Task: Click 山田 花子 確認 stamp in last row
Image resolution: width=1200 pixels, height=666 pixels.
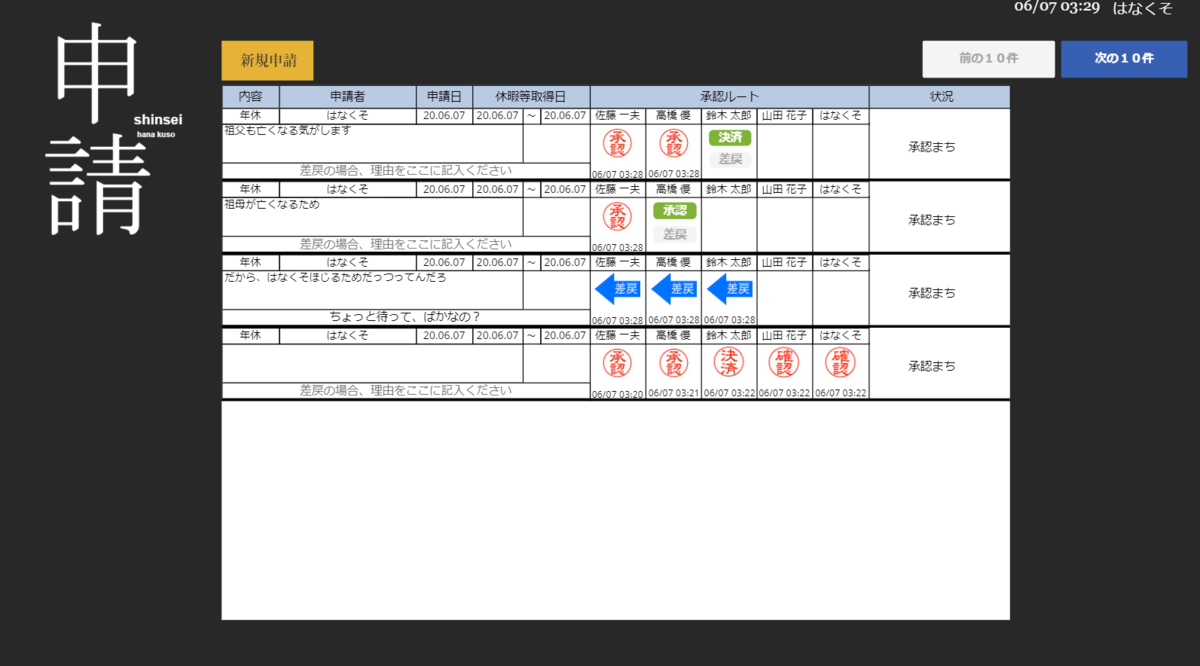Action: pos(784,362)
